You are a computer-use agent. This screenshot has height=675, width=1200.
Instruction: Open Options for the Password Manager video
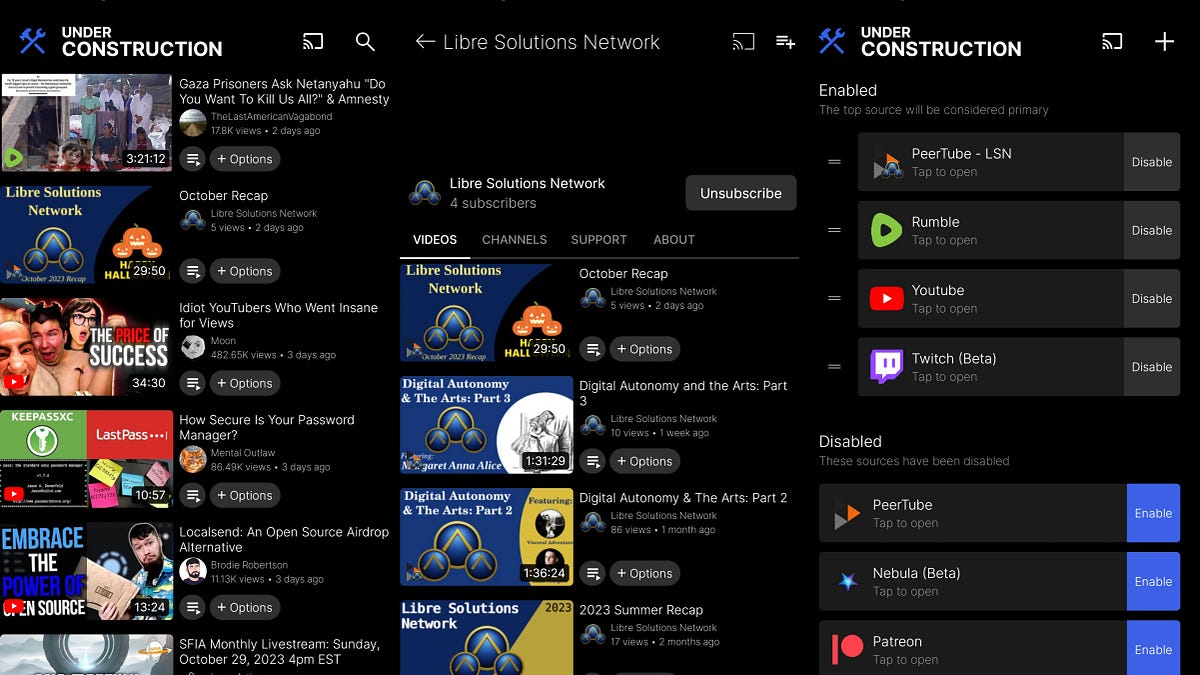pyautogui.click(x=245, y=494)
